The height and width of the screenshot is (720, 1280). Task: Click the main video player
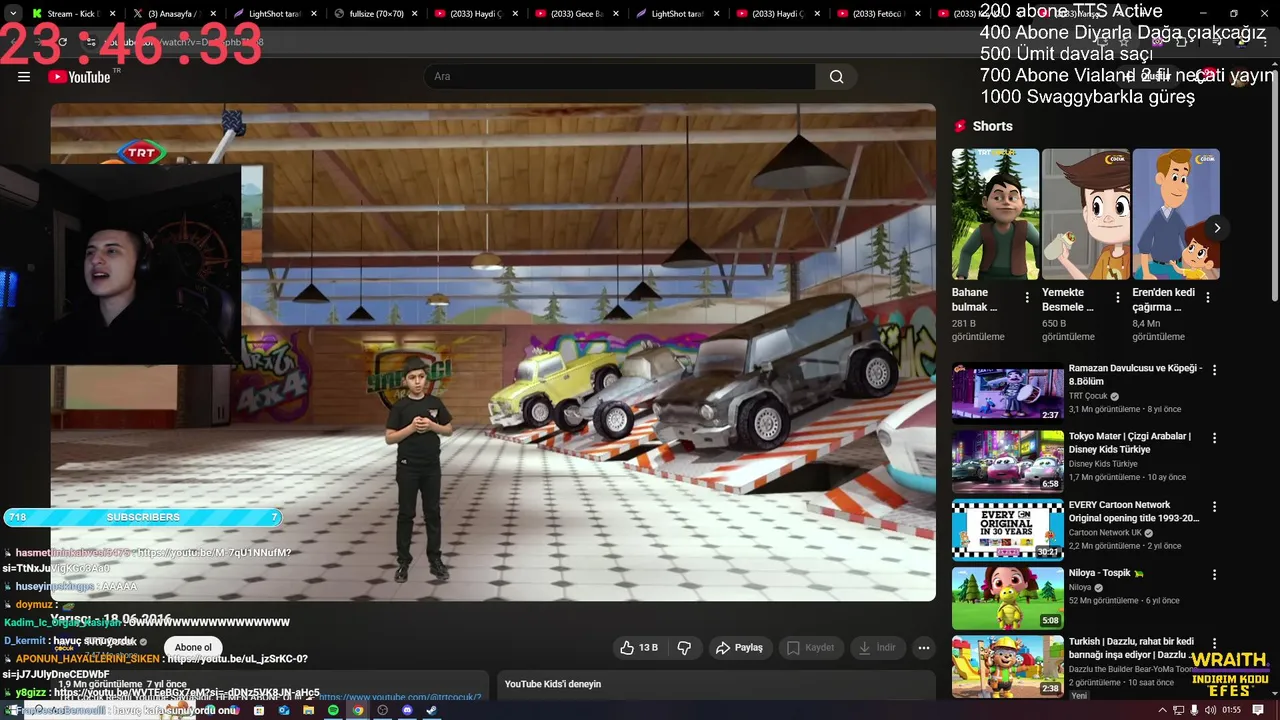pos(493,352)
